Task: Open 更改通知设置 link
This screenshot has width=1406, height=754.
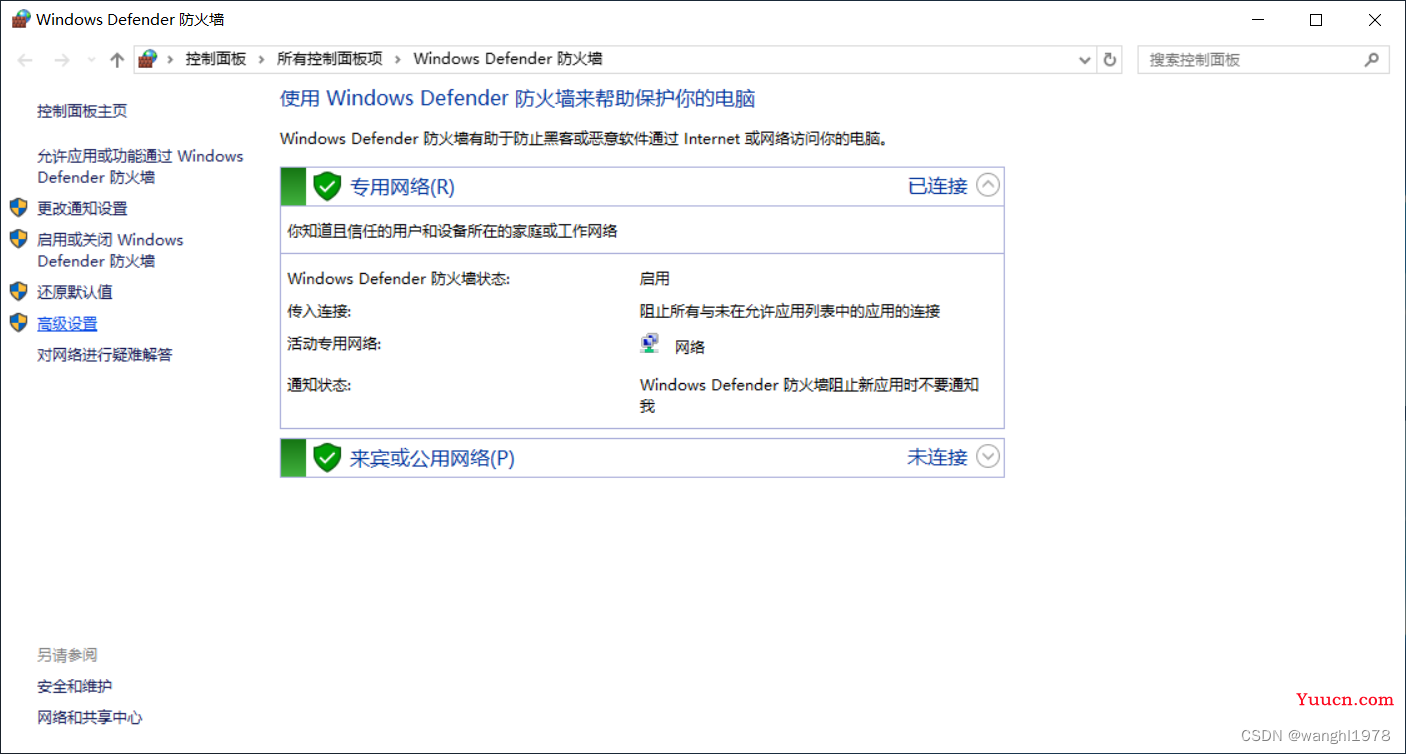Action: [82, 208]
